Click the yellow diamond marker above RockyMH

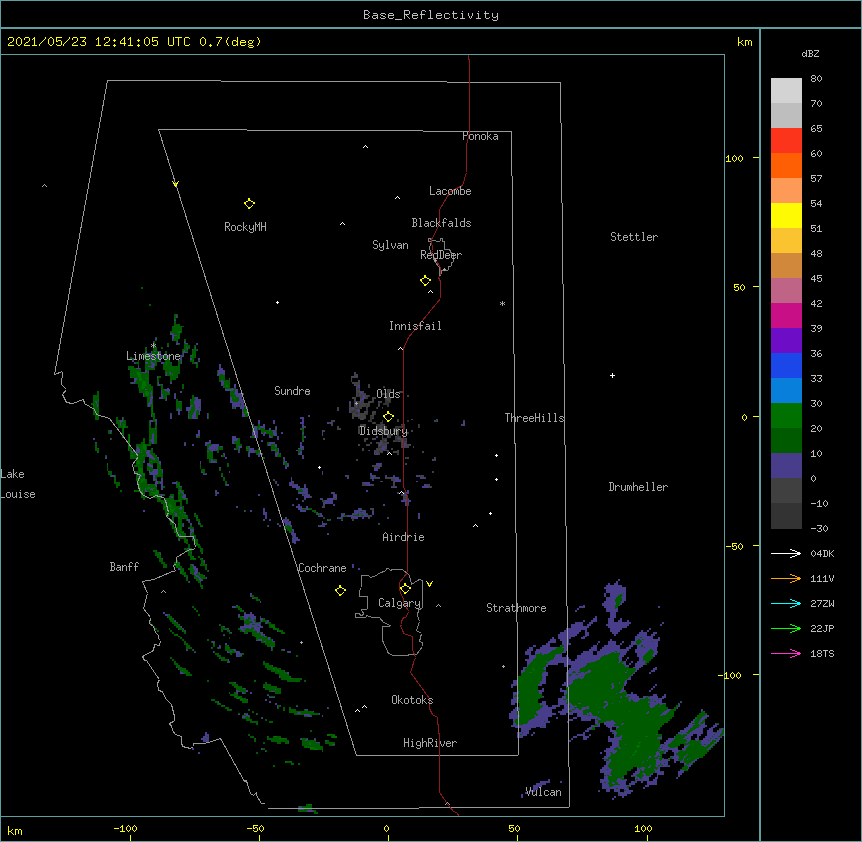[x=249, y=204]
